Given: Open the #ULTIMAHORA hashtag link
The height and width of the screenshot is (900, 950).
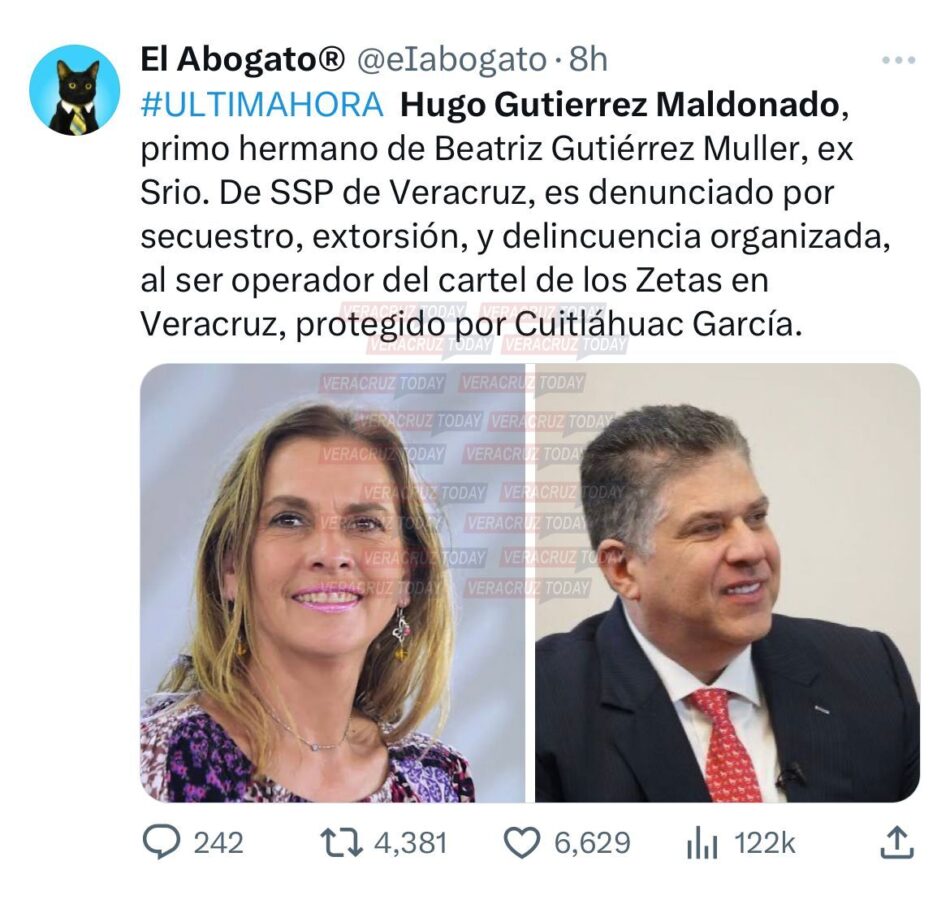Looking at the screenshot, I should pos(262,104).
